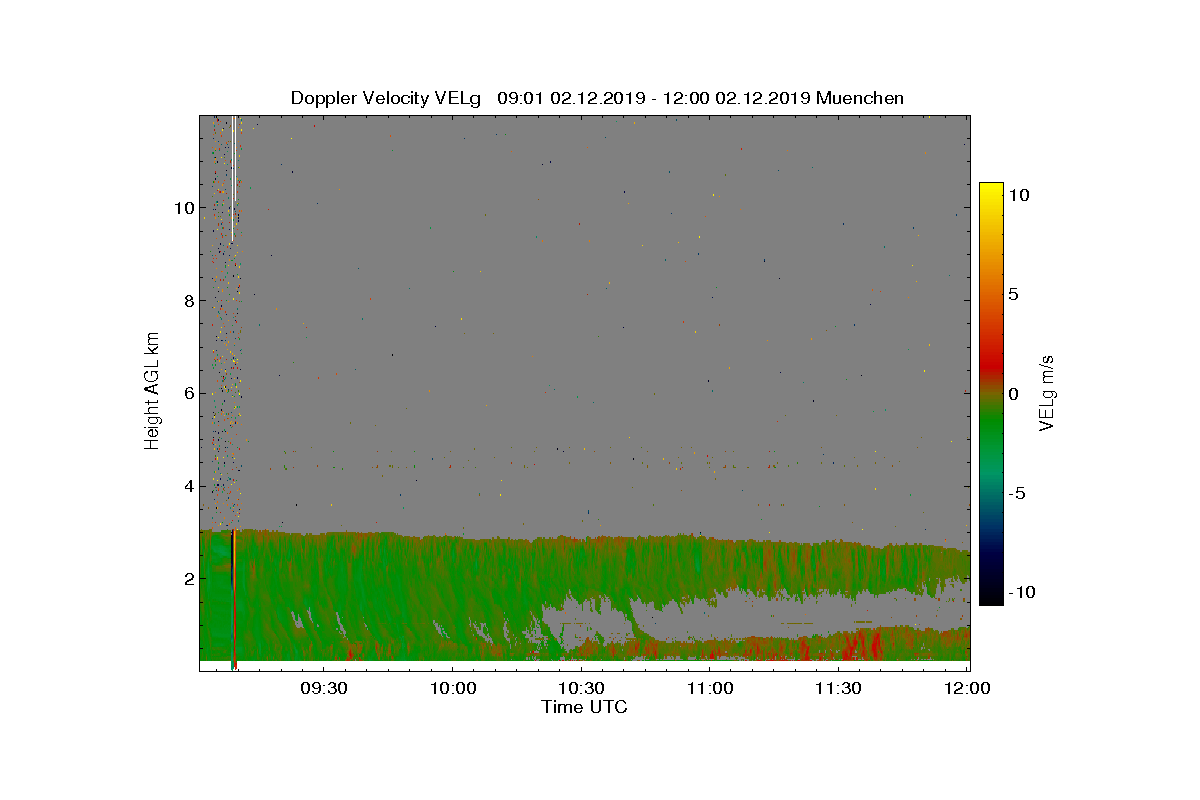Viewport: 1200px width, 800px height.
Task: Click the 'Height AGL km' axis label
Action: click(152, 389)
